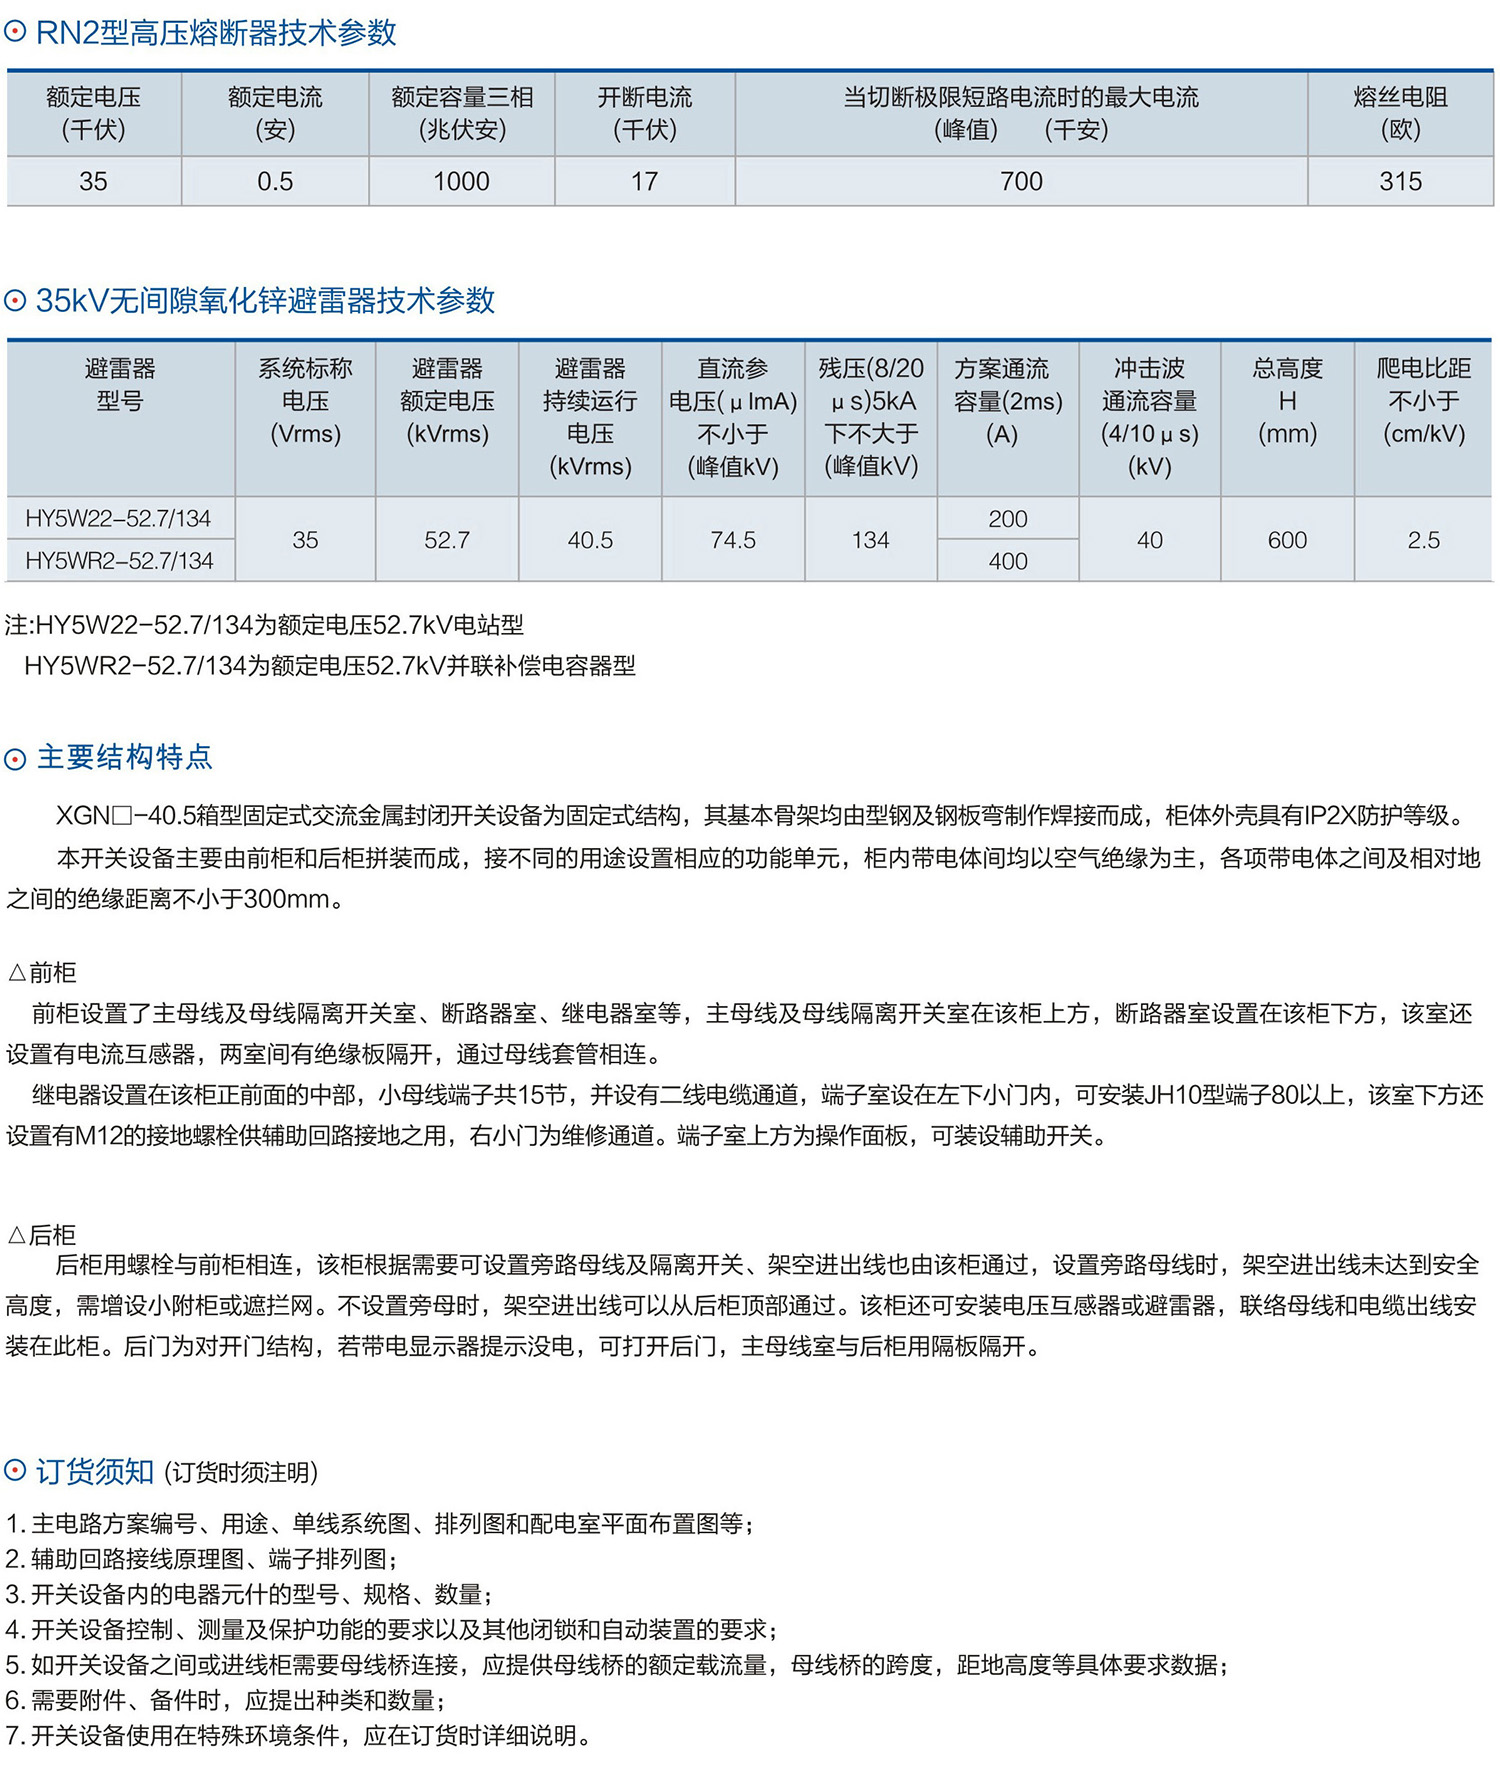This screenshot has width=1500, height=1766.
Task: Click the 总高度 value 600 cell
Action: [x=1287, y=540]
